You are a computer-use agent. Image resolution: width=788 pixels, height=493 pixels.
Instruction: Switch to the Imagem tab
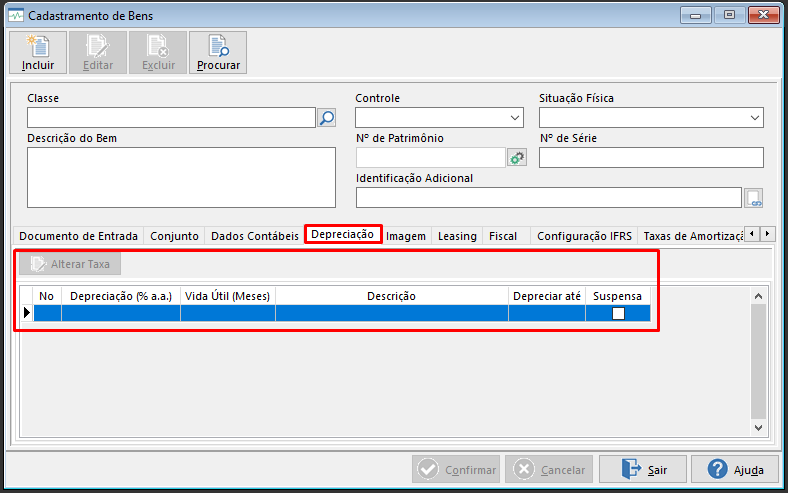(406, 236)
